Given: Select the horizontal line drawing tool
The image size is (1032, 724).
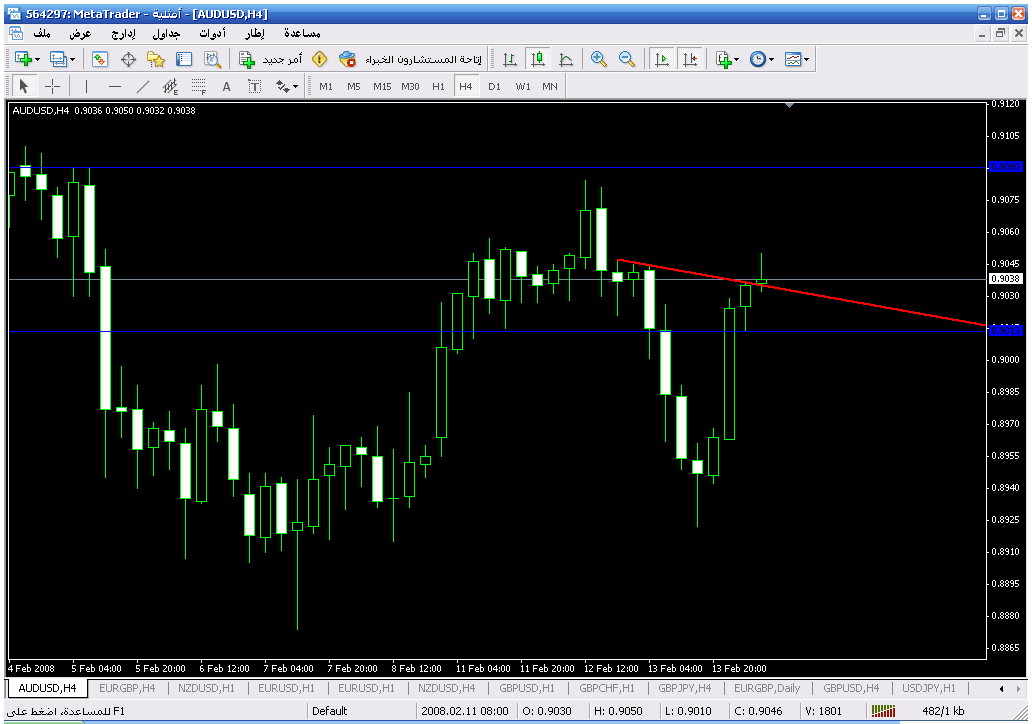Looking at the screenshot, I should (115, 86).
